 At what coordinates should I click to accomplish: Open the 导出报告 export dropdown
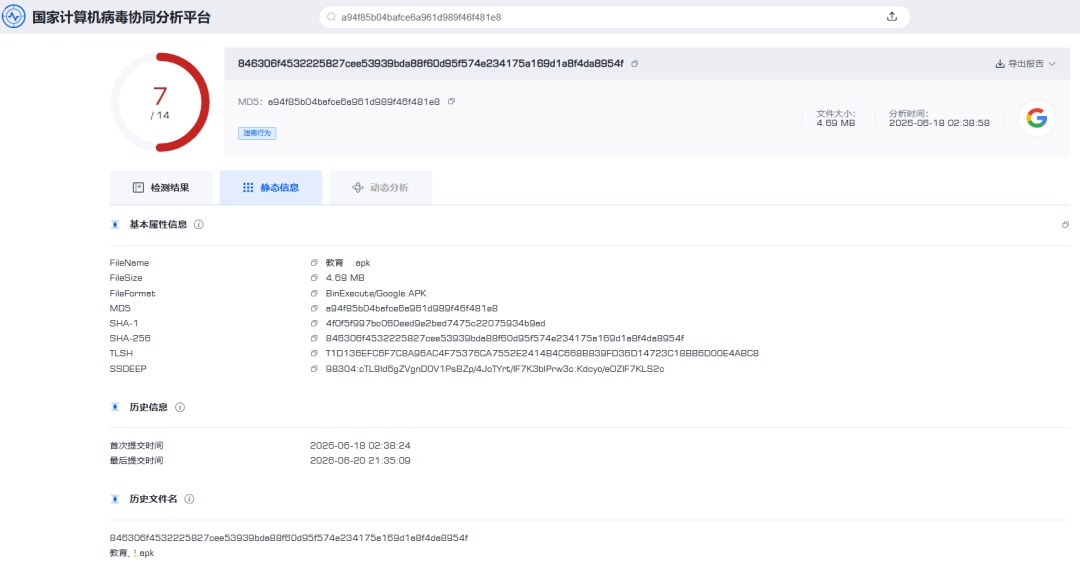click(1025, 63)
